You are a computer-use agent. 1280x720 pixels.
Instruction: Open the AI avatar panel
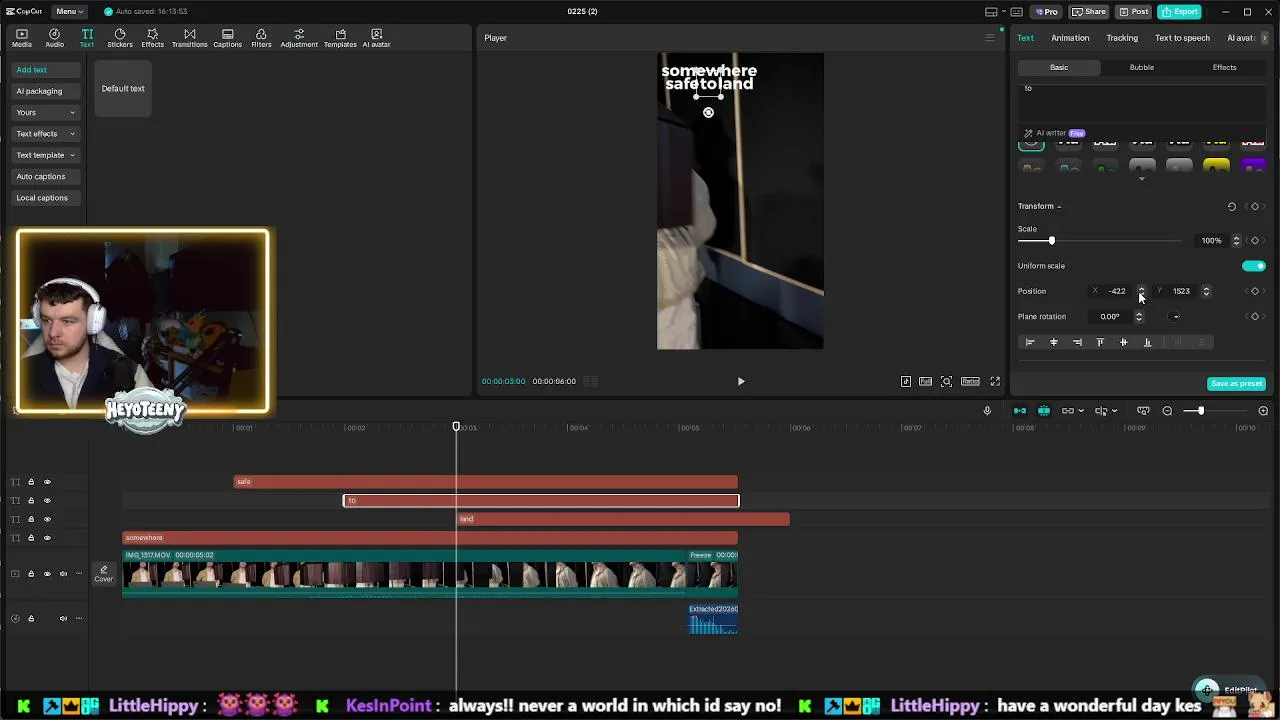pos(376,38)
